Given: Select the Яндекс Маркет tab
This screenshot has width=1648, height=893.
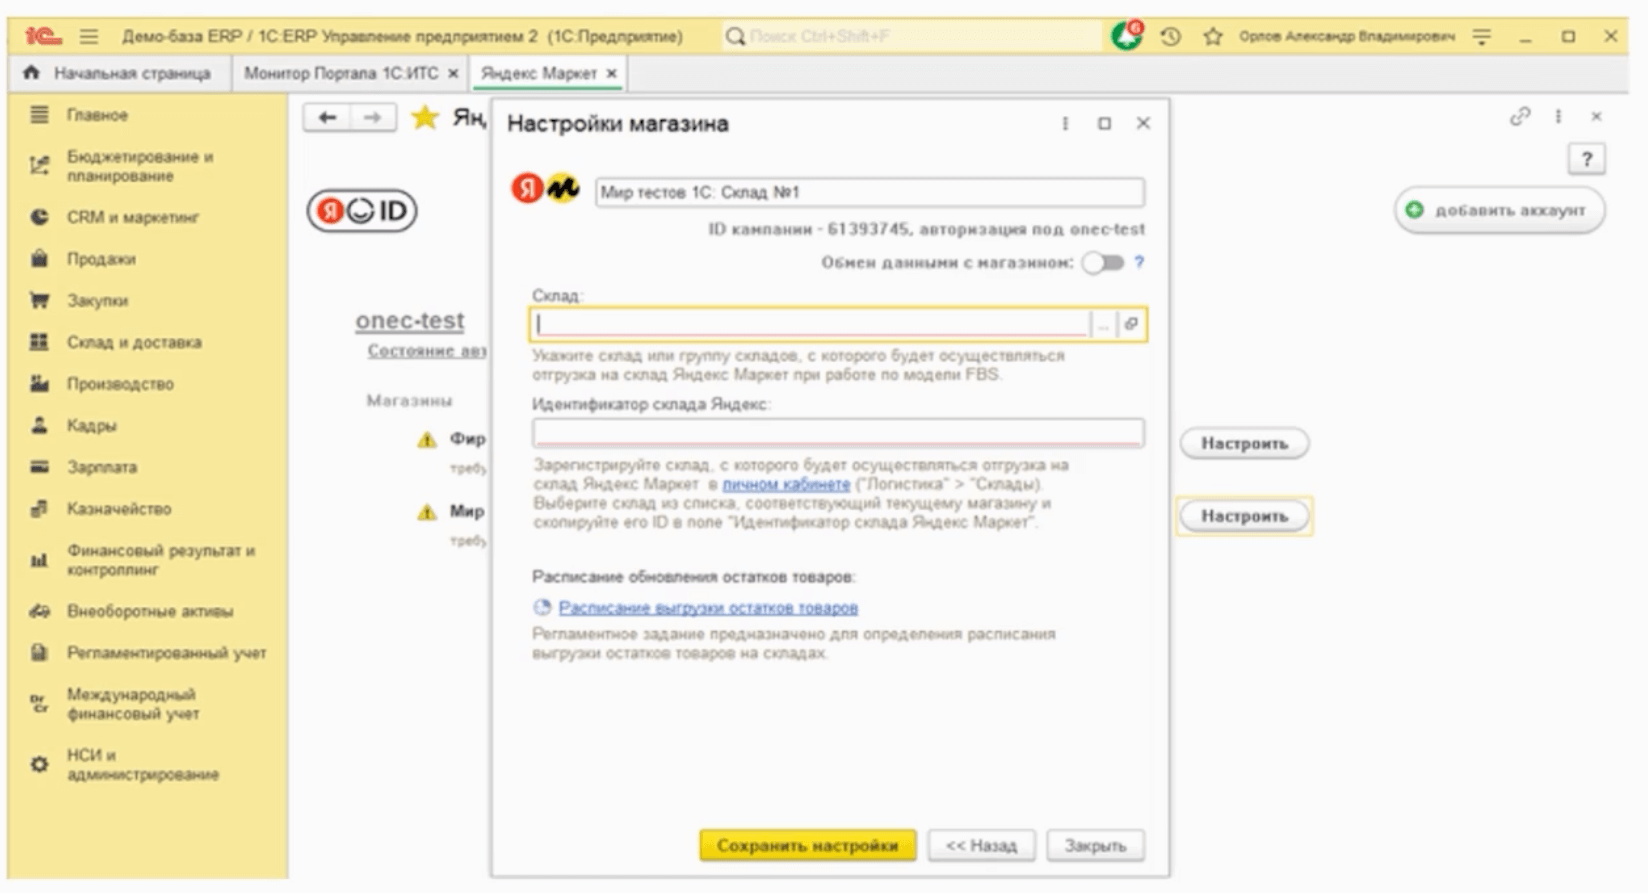Looking at the screenshot, I should [538, 73].
